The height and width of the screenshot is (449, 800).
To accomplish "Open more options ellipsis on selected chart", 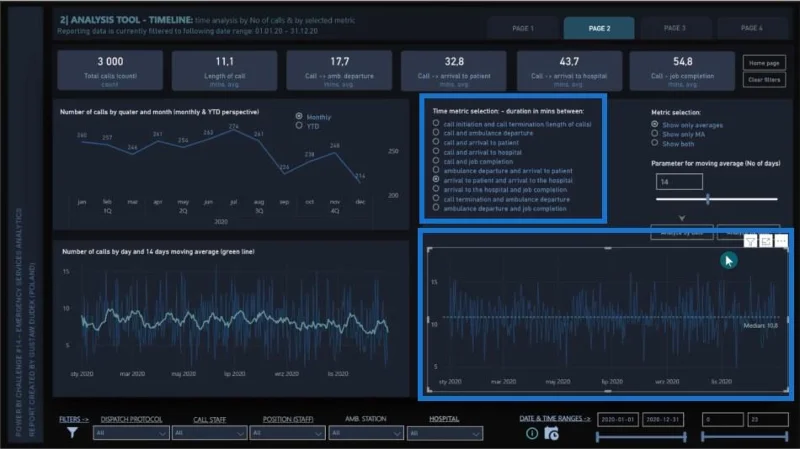I will point(781,241).
